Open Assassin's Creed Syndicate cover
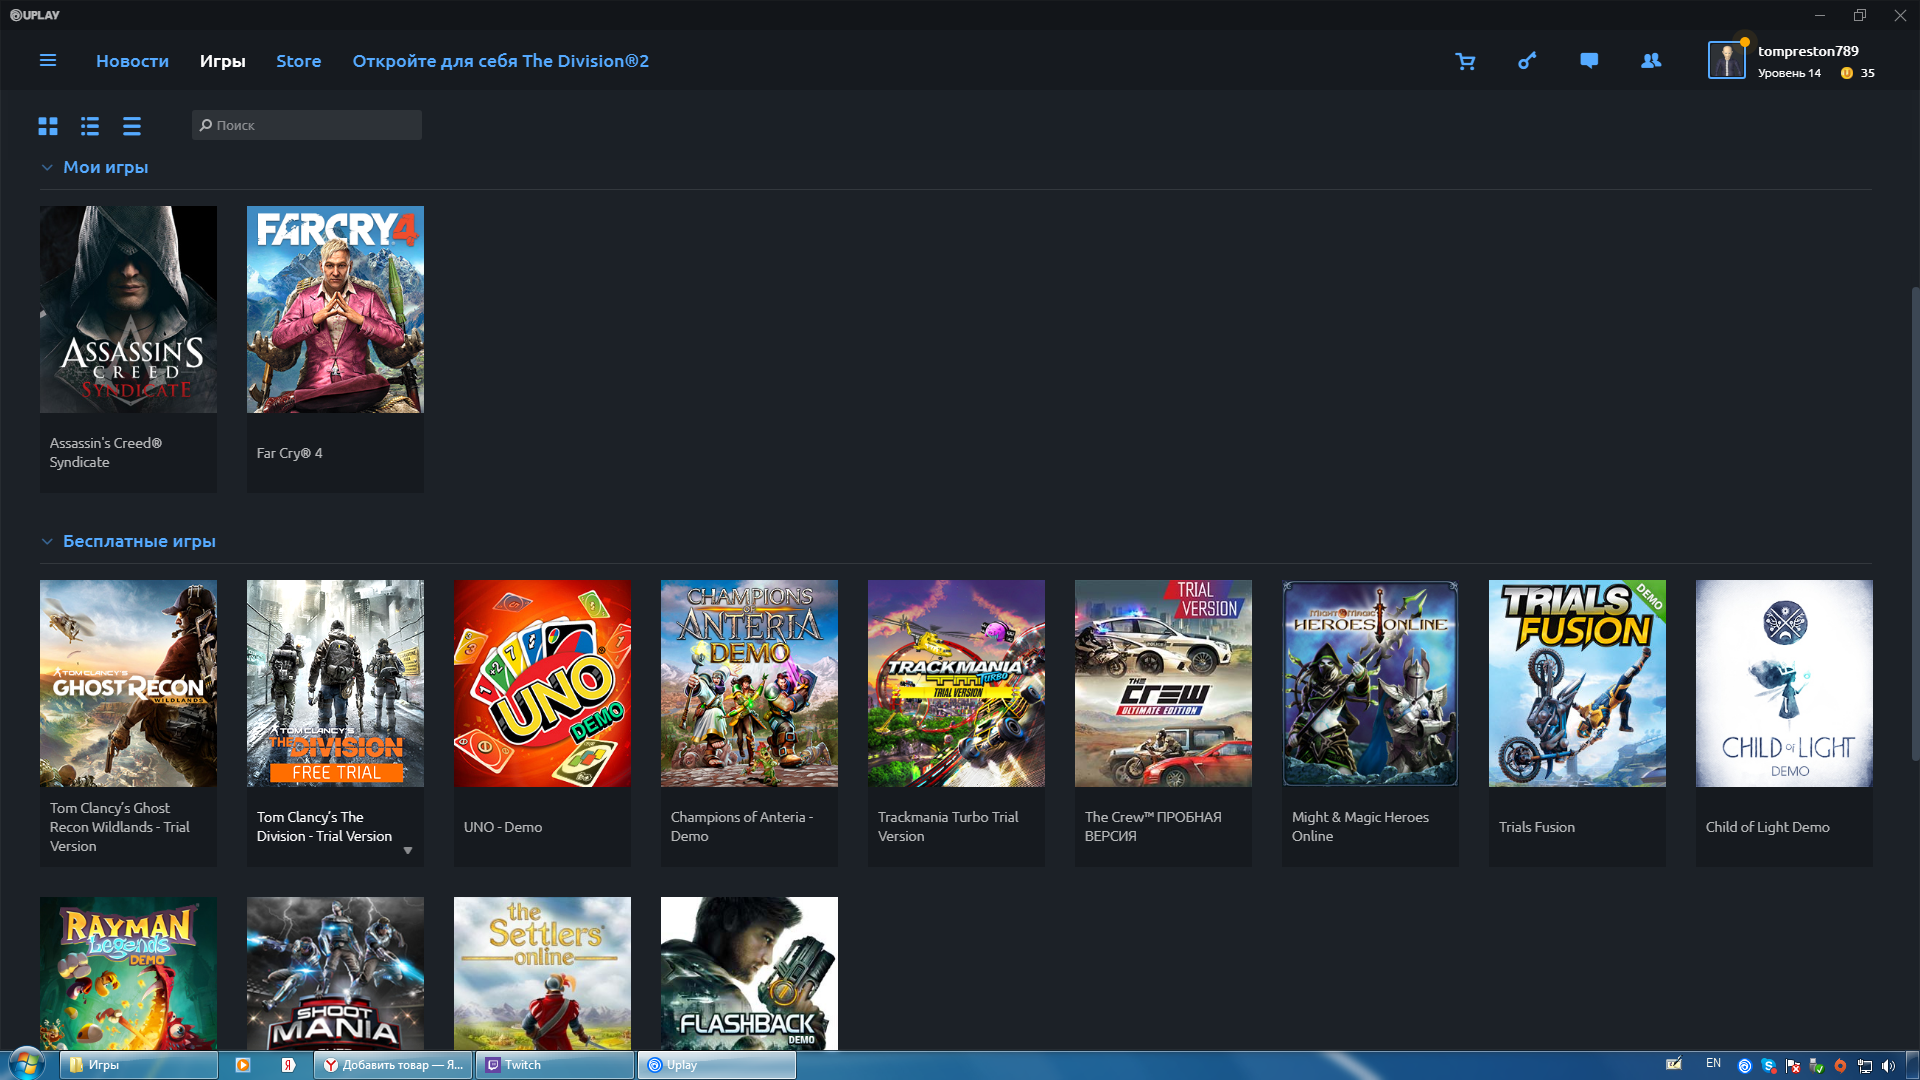The height and width of the screenshot is (1080, 1920). click(128, 309)
